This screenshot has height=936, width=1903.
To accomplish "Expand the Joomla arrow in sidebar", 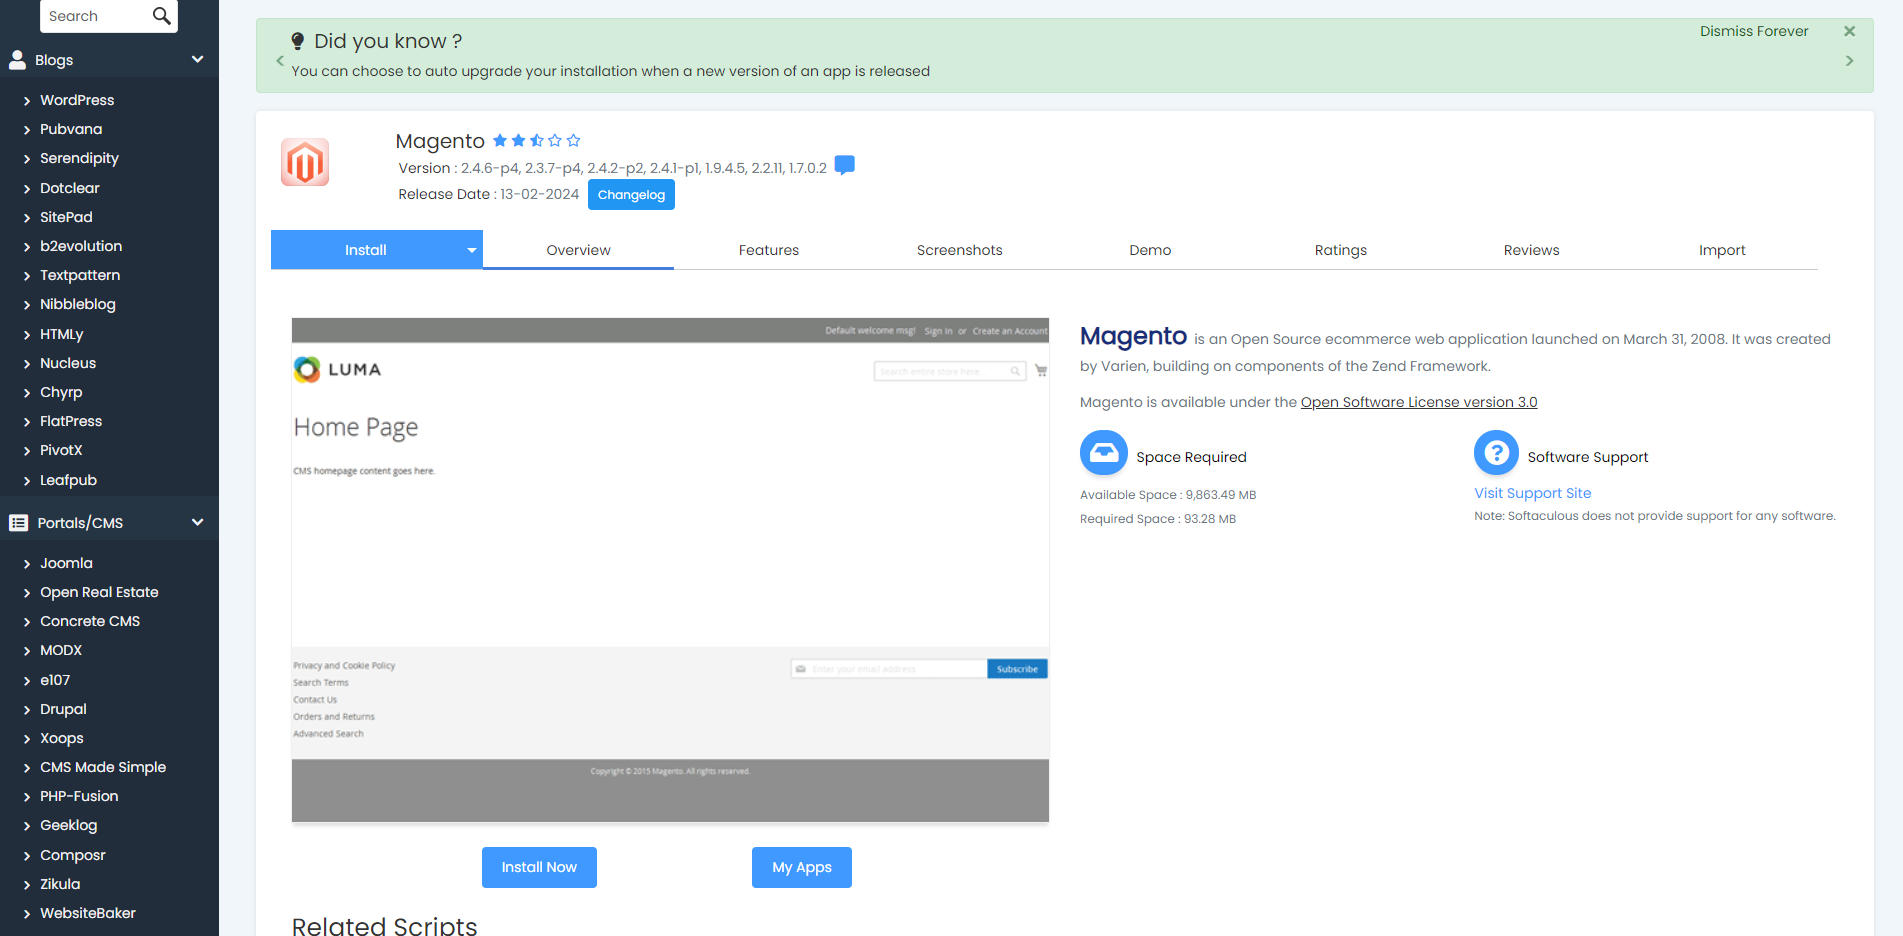I will (27, 564).
